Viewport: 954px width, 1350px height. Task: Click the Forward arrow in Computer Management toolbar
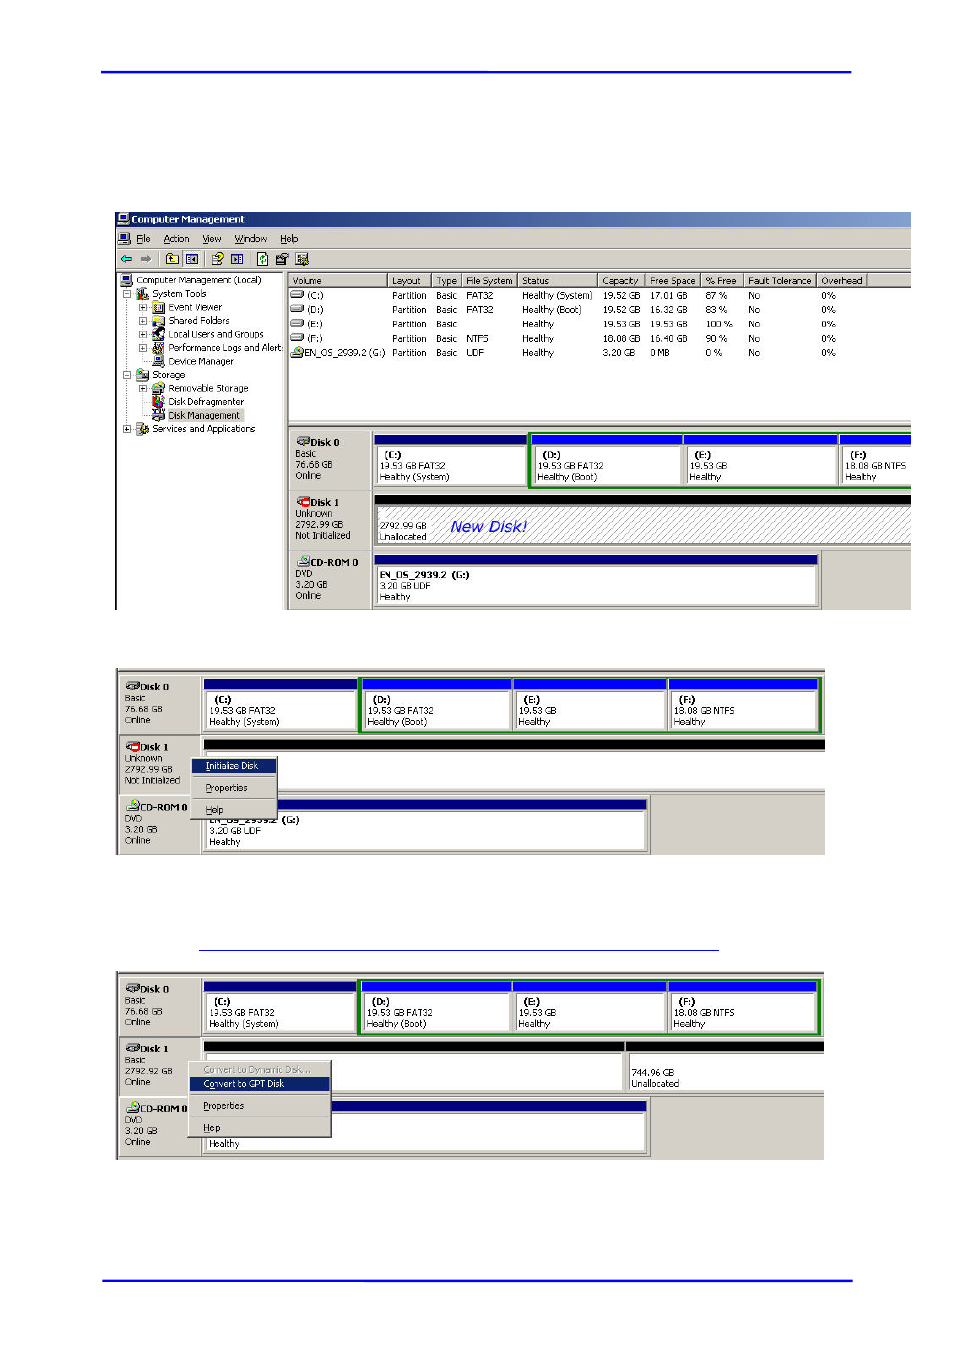tap(145, 259)
